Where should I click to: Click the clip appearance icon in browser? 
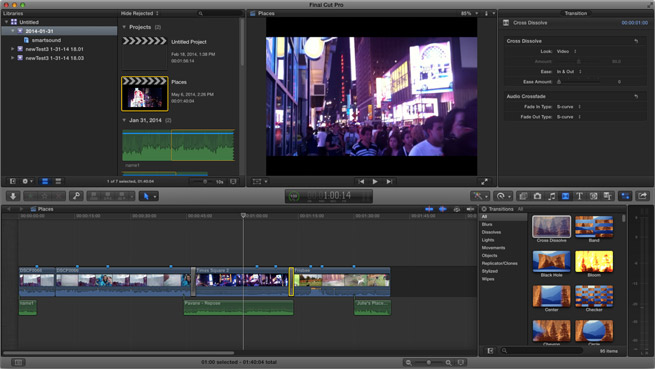pyautogui.click(x=233, y=181)
